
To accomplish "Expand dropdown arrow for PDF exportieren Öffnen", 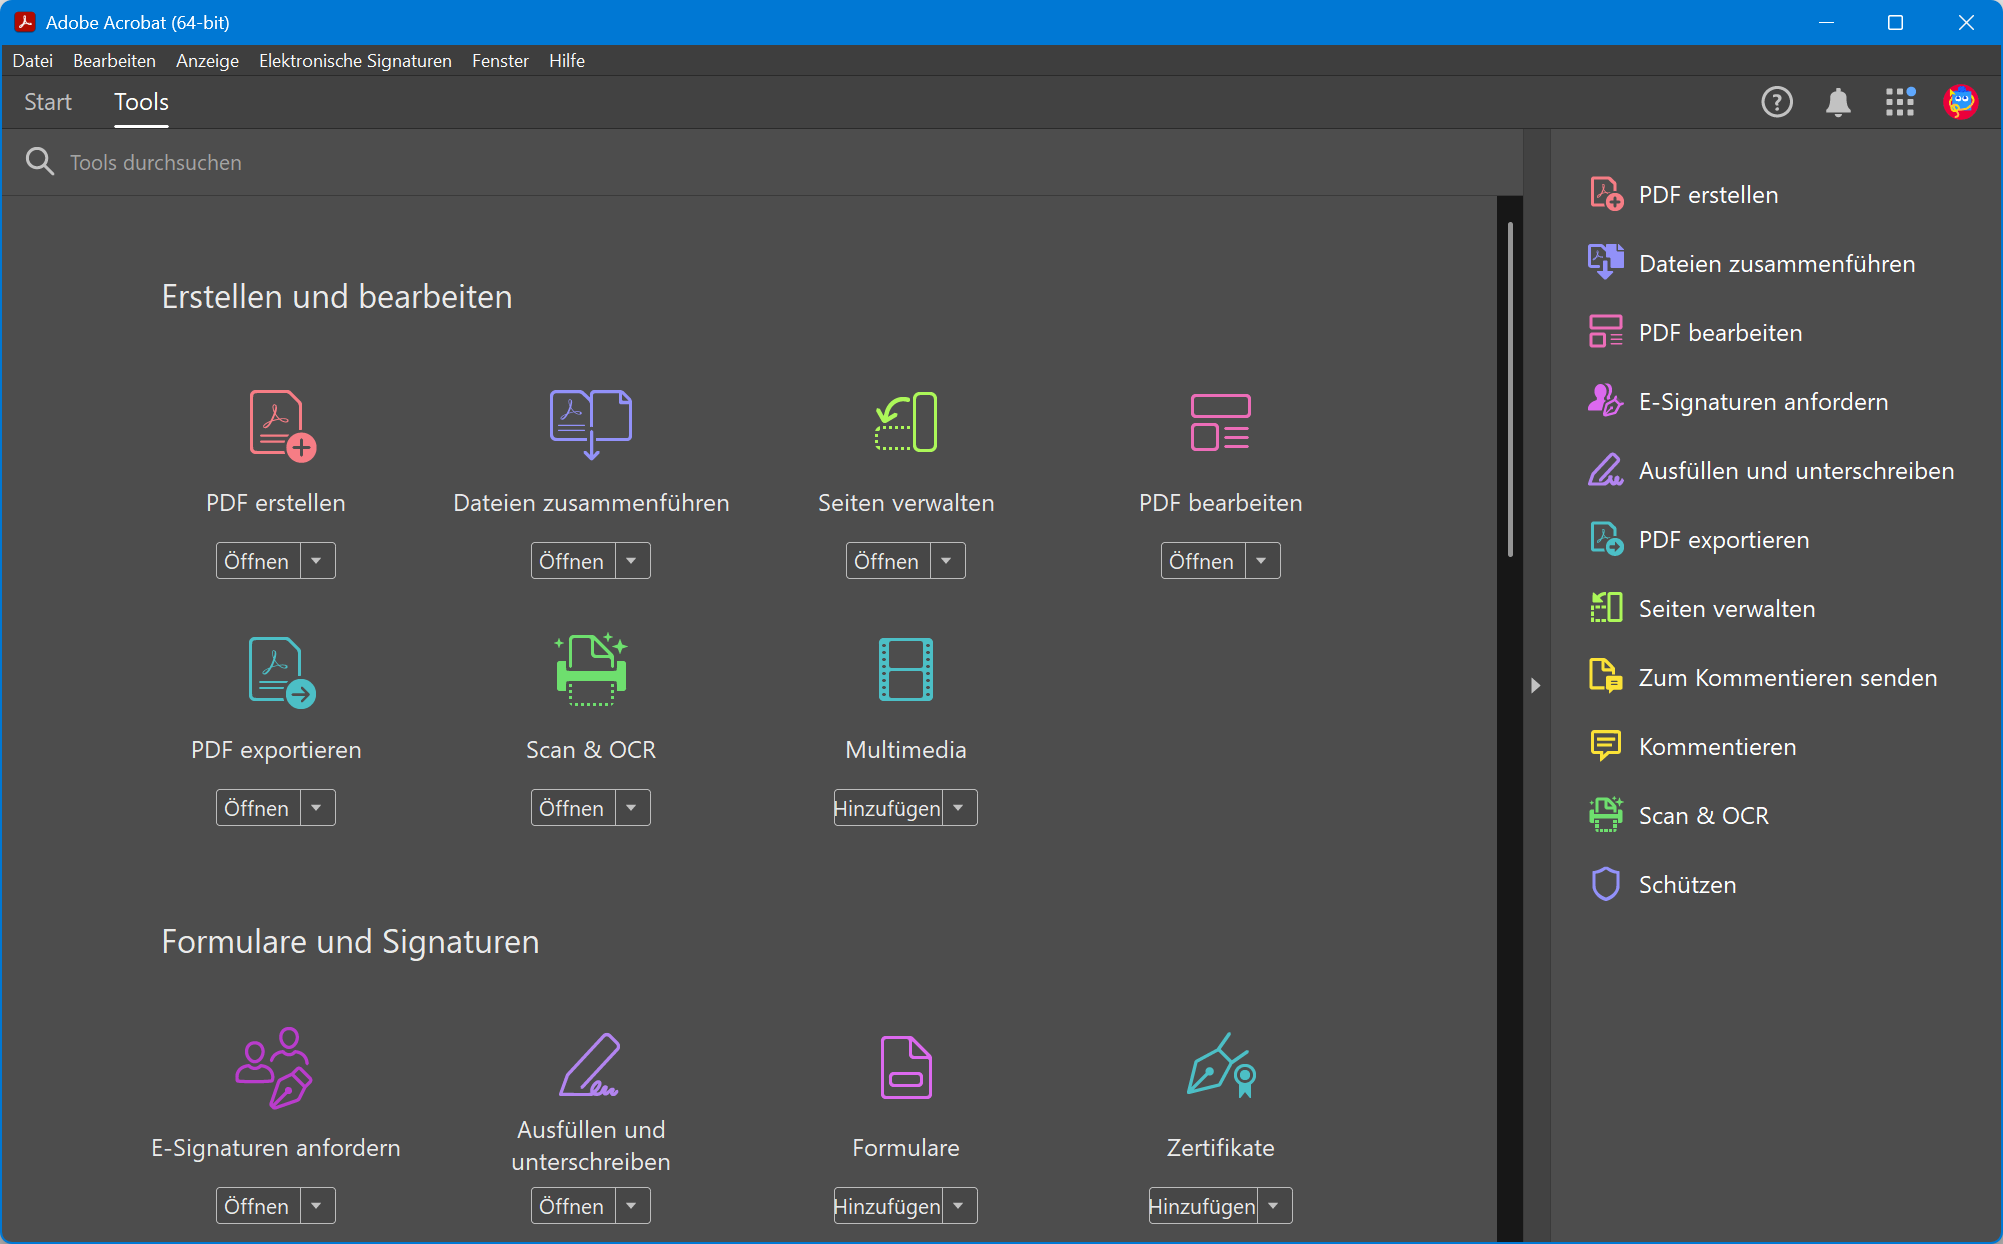I will pos(317,808).
